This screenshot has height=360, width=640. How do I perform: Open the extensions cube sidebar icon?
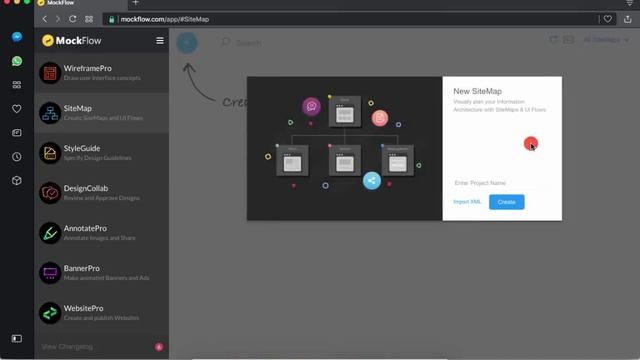17,181
